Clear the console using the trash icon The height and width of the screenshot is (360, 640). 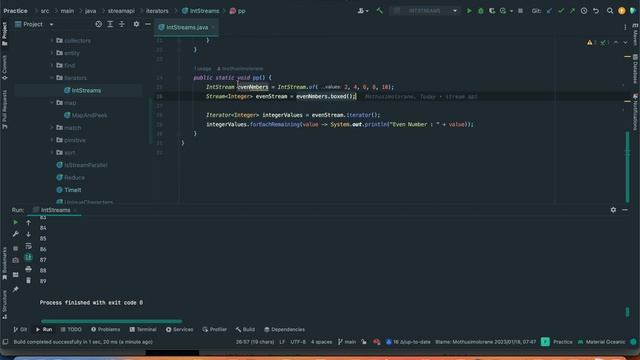click(28, 280)
